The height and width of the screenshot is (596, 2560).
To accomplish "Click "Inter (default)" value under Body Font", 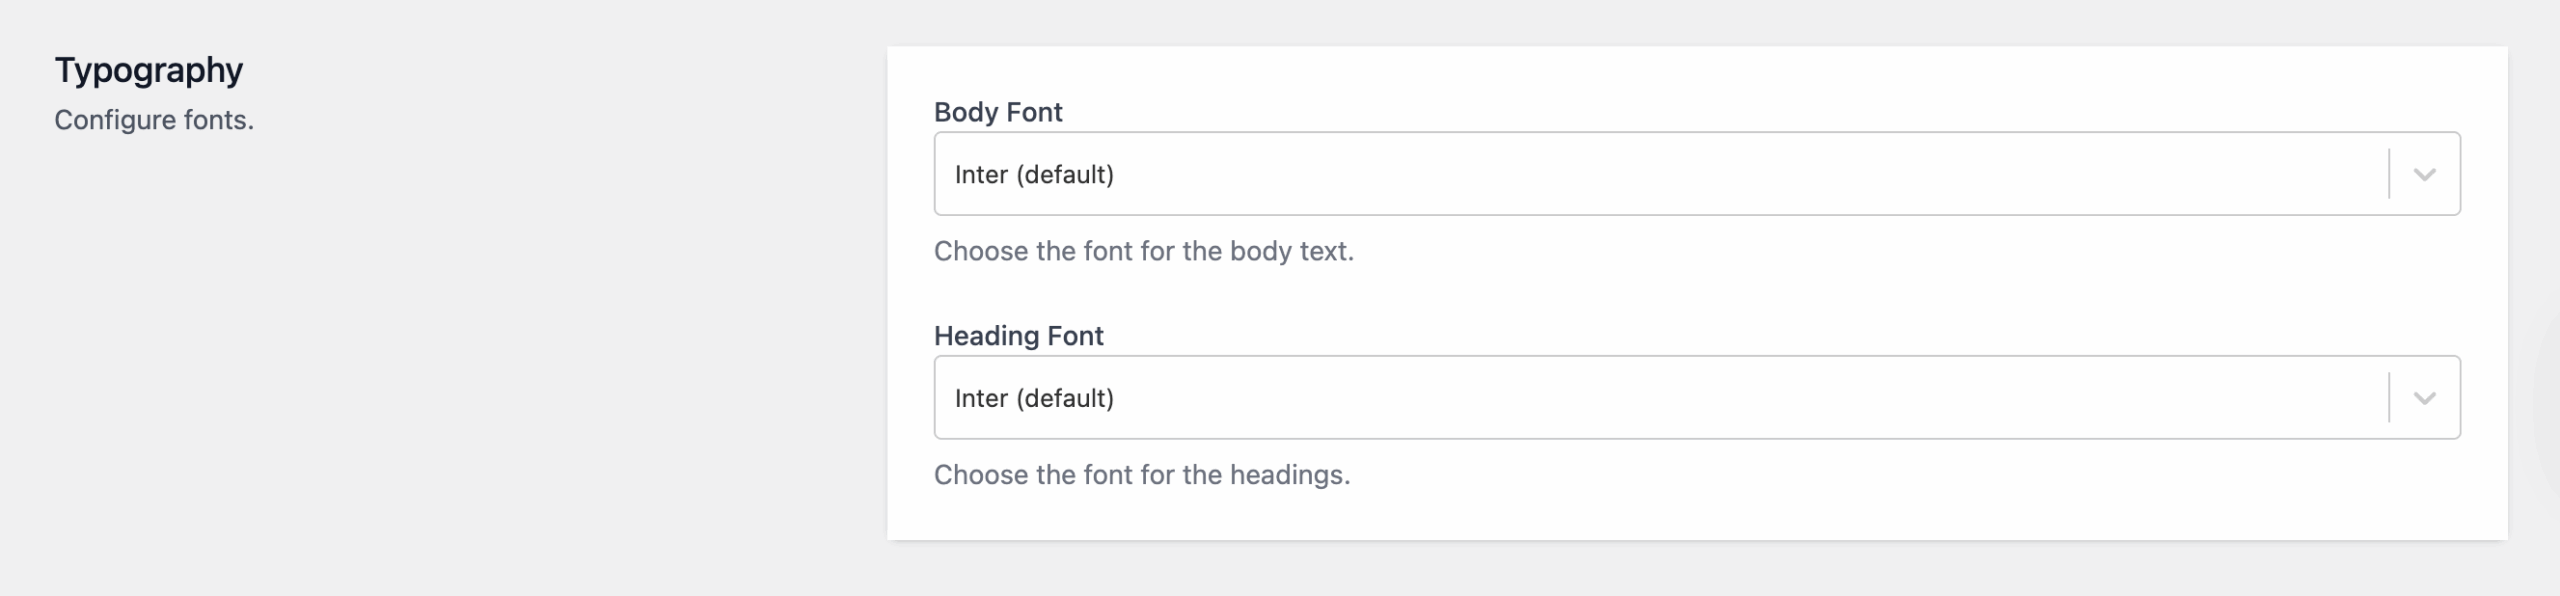I will (x=1034, y=175).
